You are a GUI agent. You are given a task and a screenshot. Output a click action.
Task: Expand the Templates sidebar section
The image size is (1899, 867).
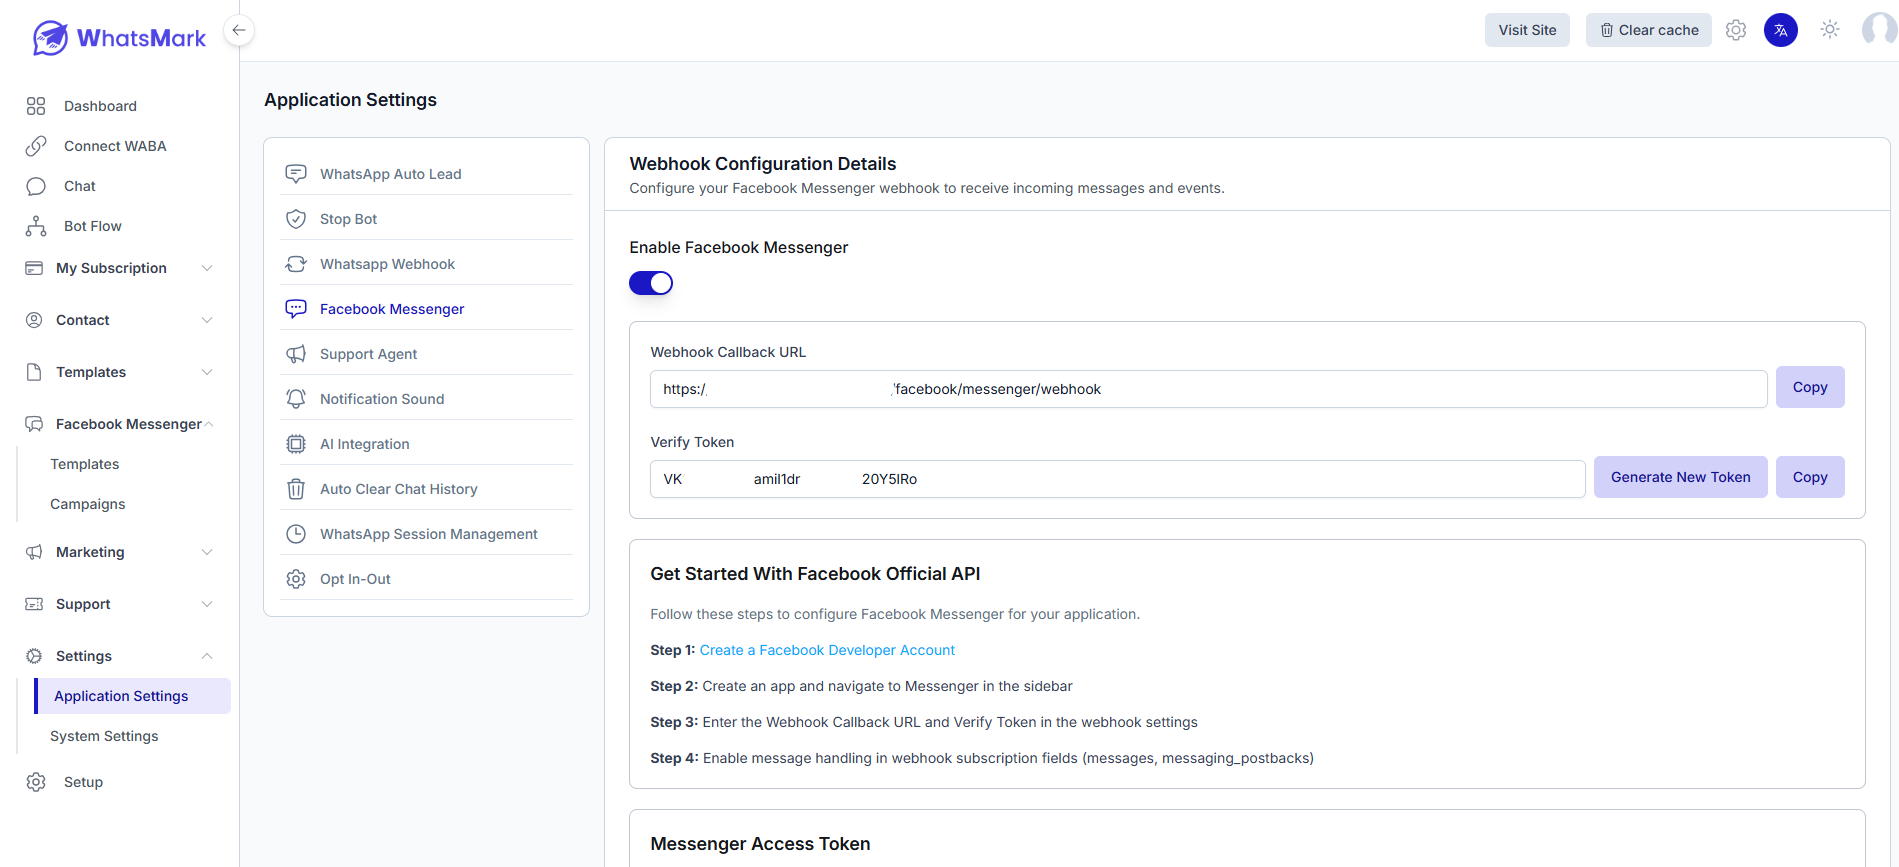(x=207, y=372)
